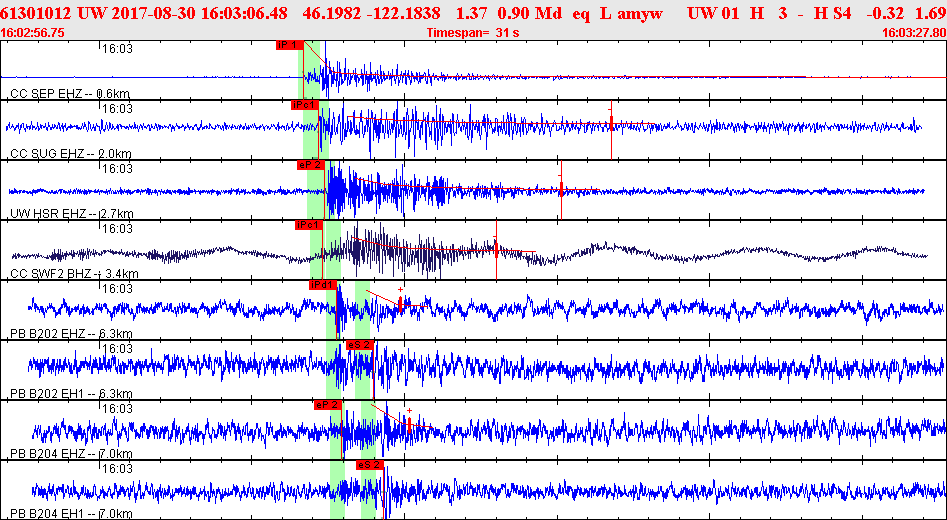Select the eS 2 pick flag on B204 EH1
Viewport: 947px width, 520px height.
[369, 464]
